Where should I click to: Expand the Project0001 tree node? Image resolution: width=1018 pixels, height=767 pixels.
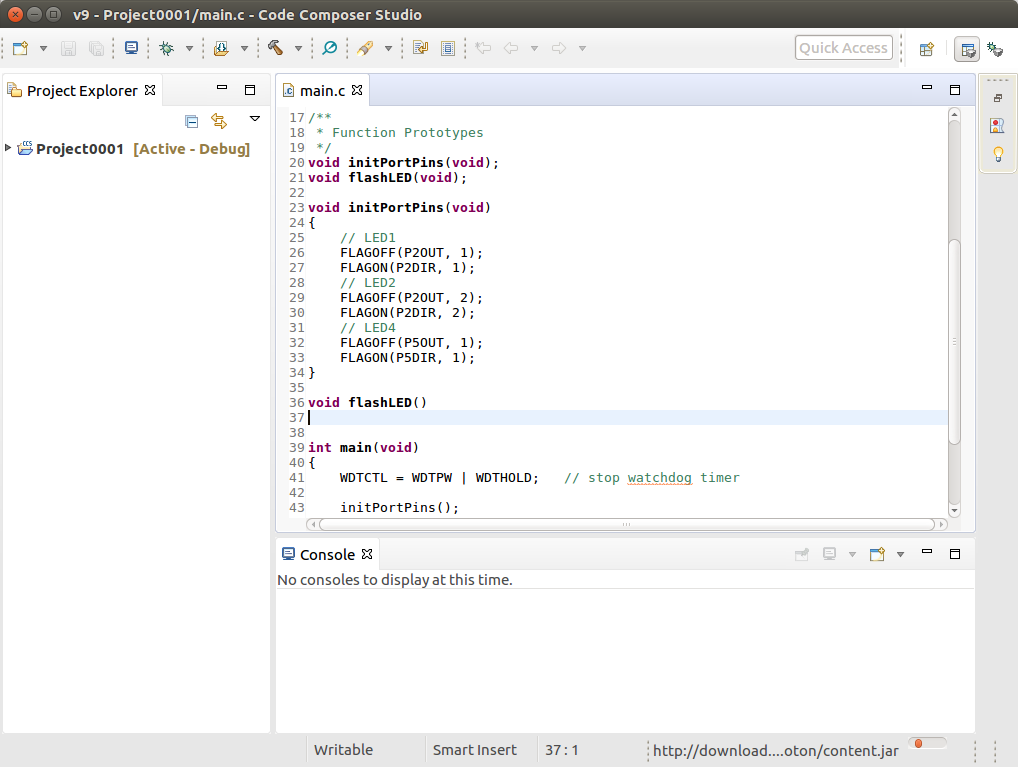pyautogui.click(x=9, y=149)
